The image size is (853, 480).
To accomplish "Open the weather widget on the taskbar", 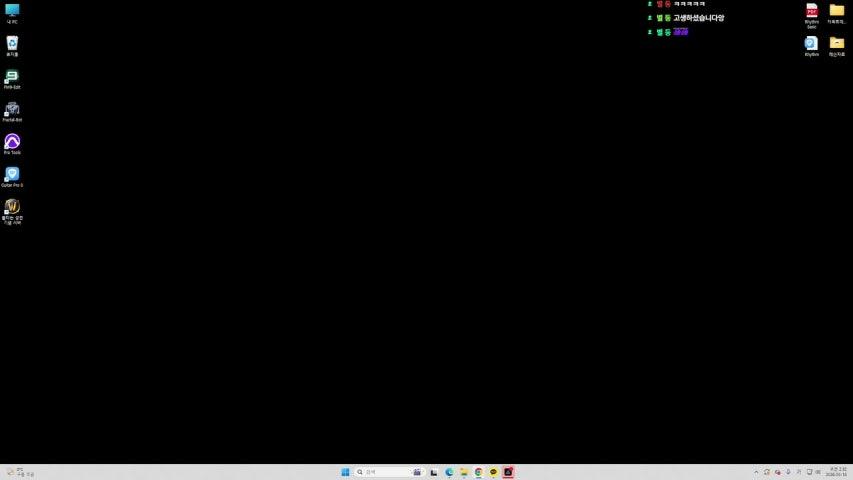I will pyautogui.click(x=20, y=472).
